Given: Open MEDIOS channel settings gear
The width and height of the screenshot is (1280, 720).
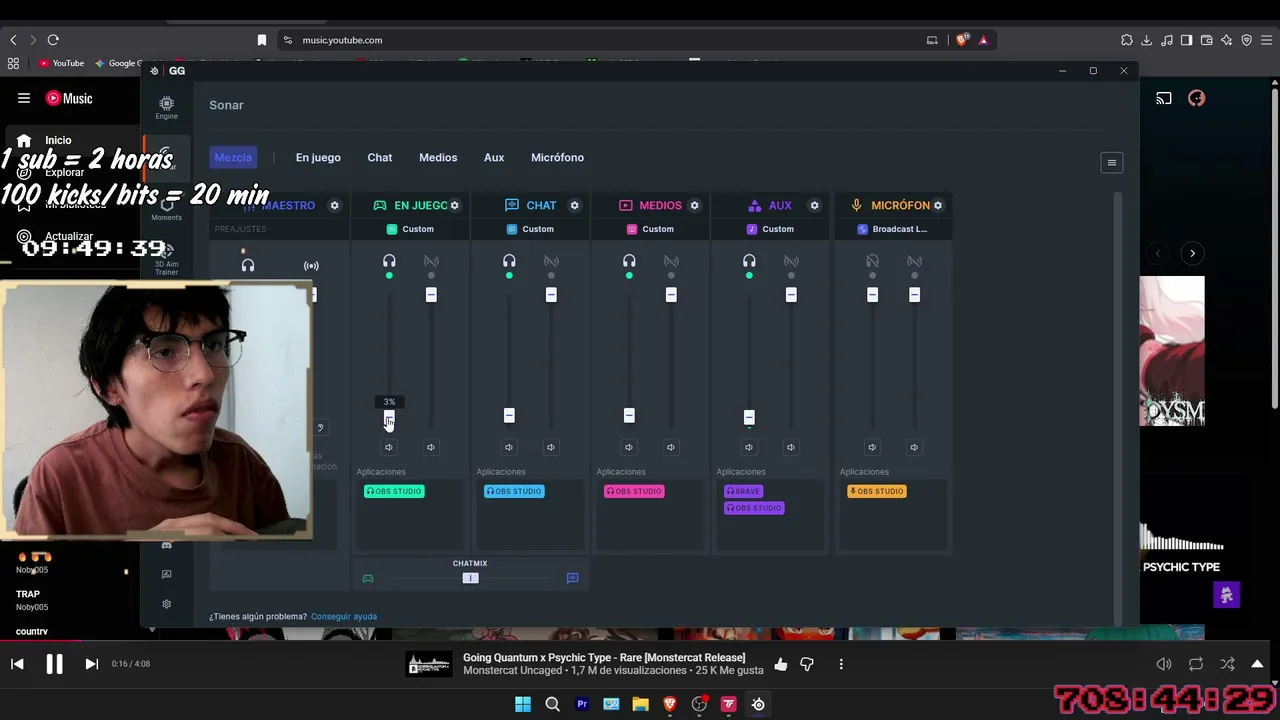Looking at the screenshot, I should [694, 205].
